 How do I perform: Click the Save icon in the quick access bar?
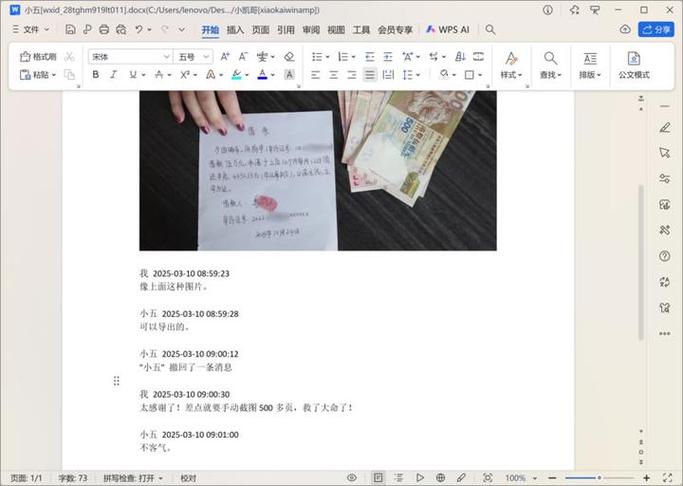[70, 30]
